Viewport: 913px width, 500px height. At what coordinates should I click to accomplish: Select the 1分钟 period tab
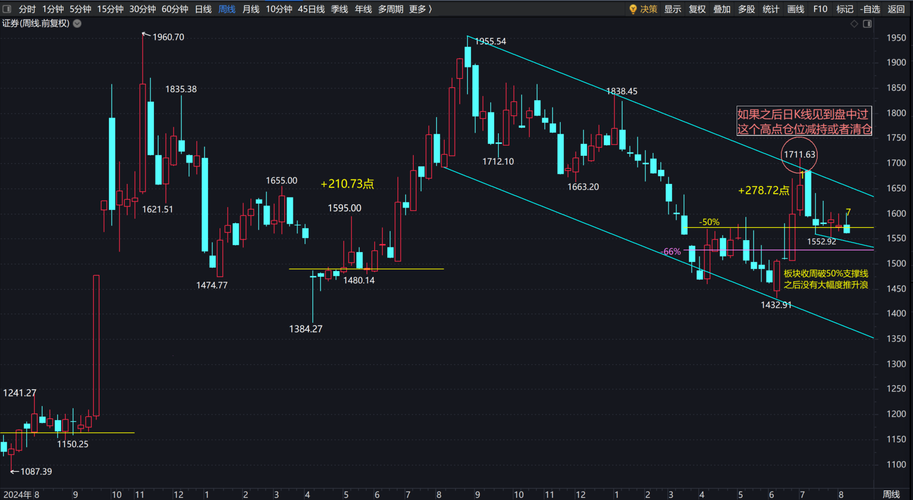52,9
